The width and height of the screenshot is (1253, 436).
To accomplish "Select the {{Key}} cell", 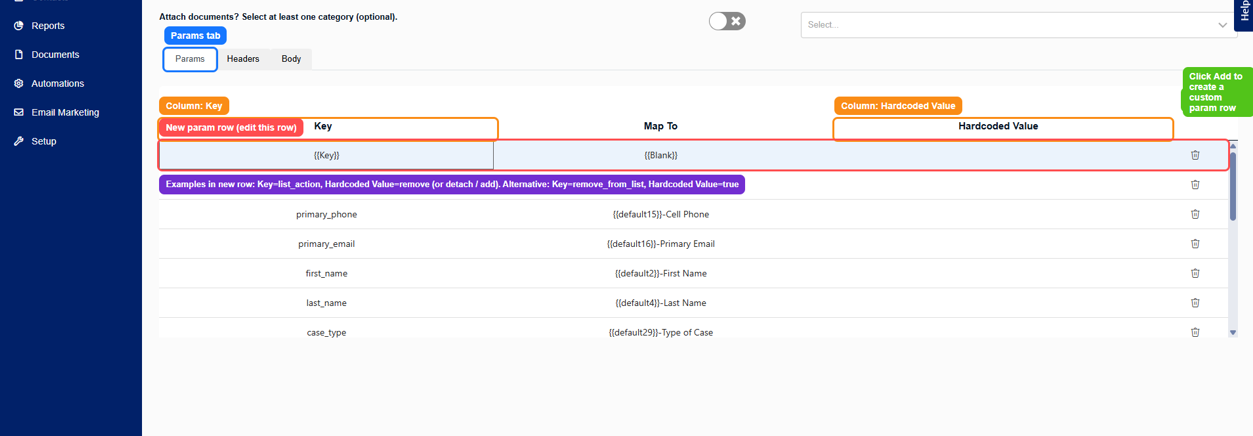I will point(326,155).
